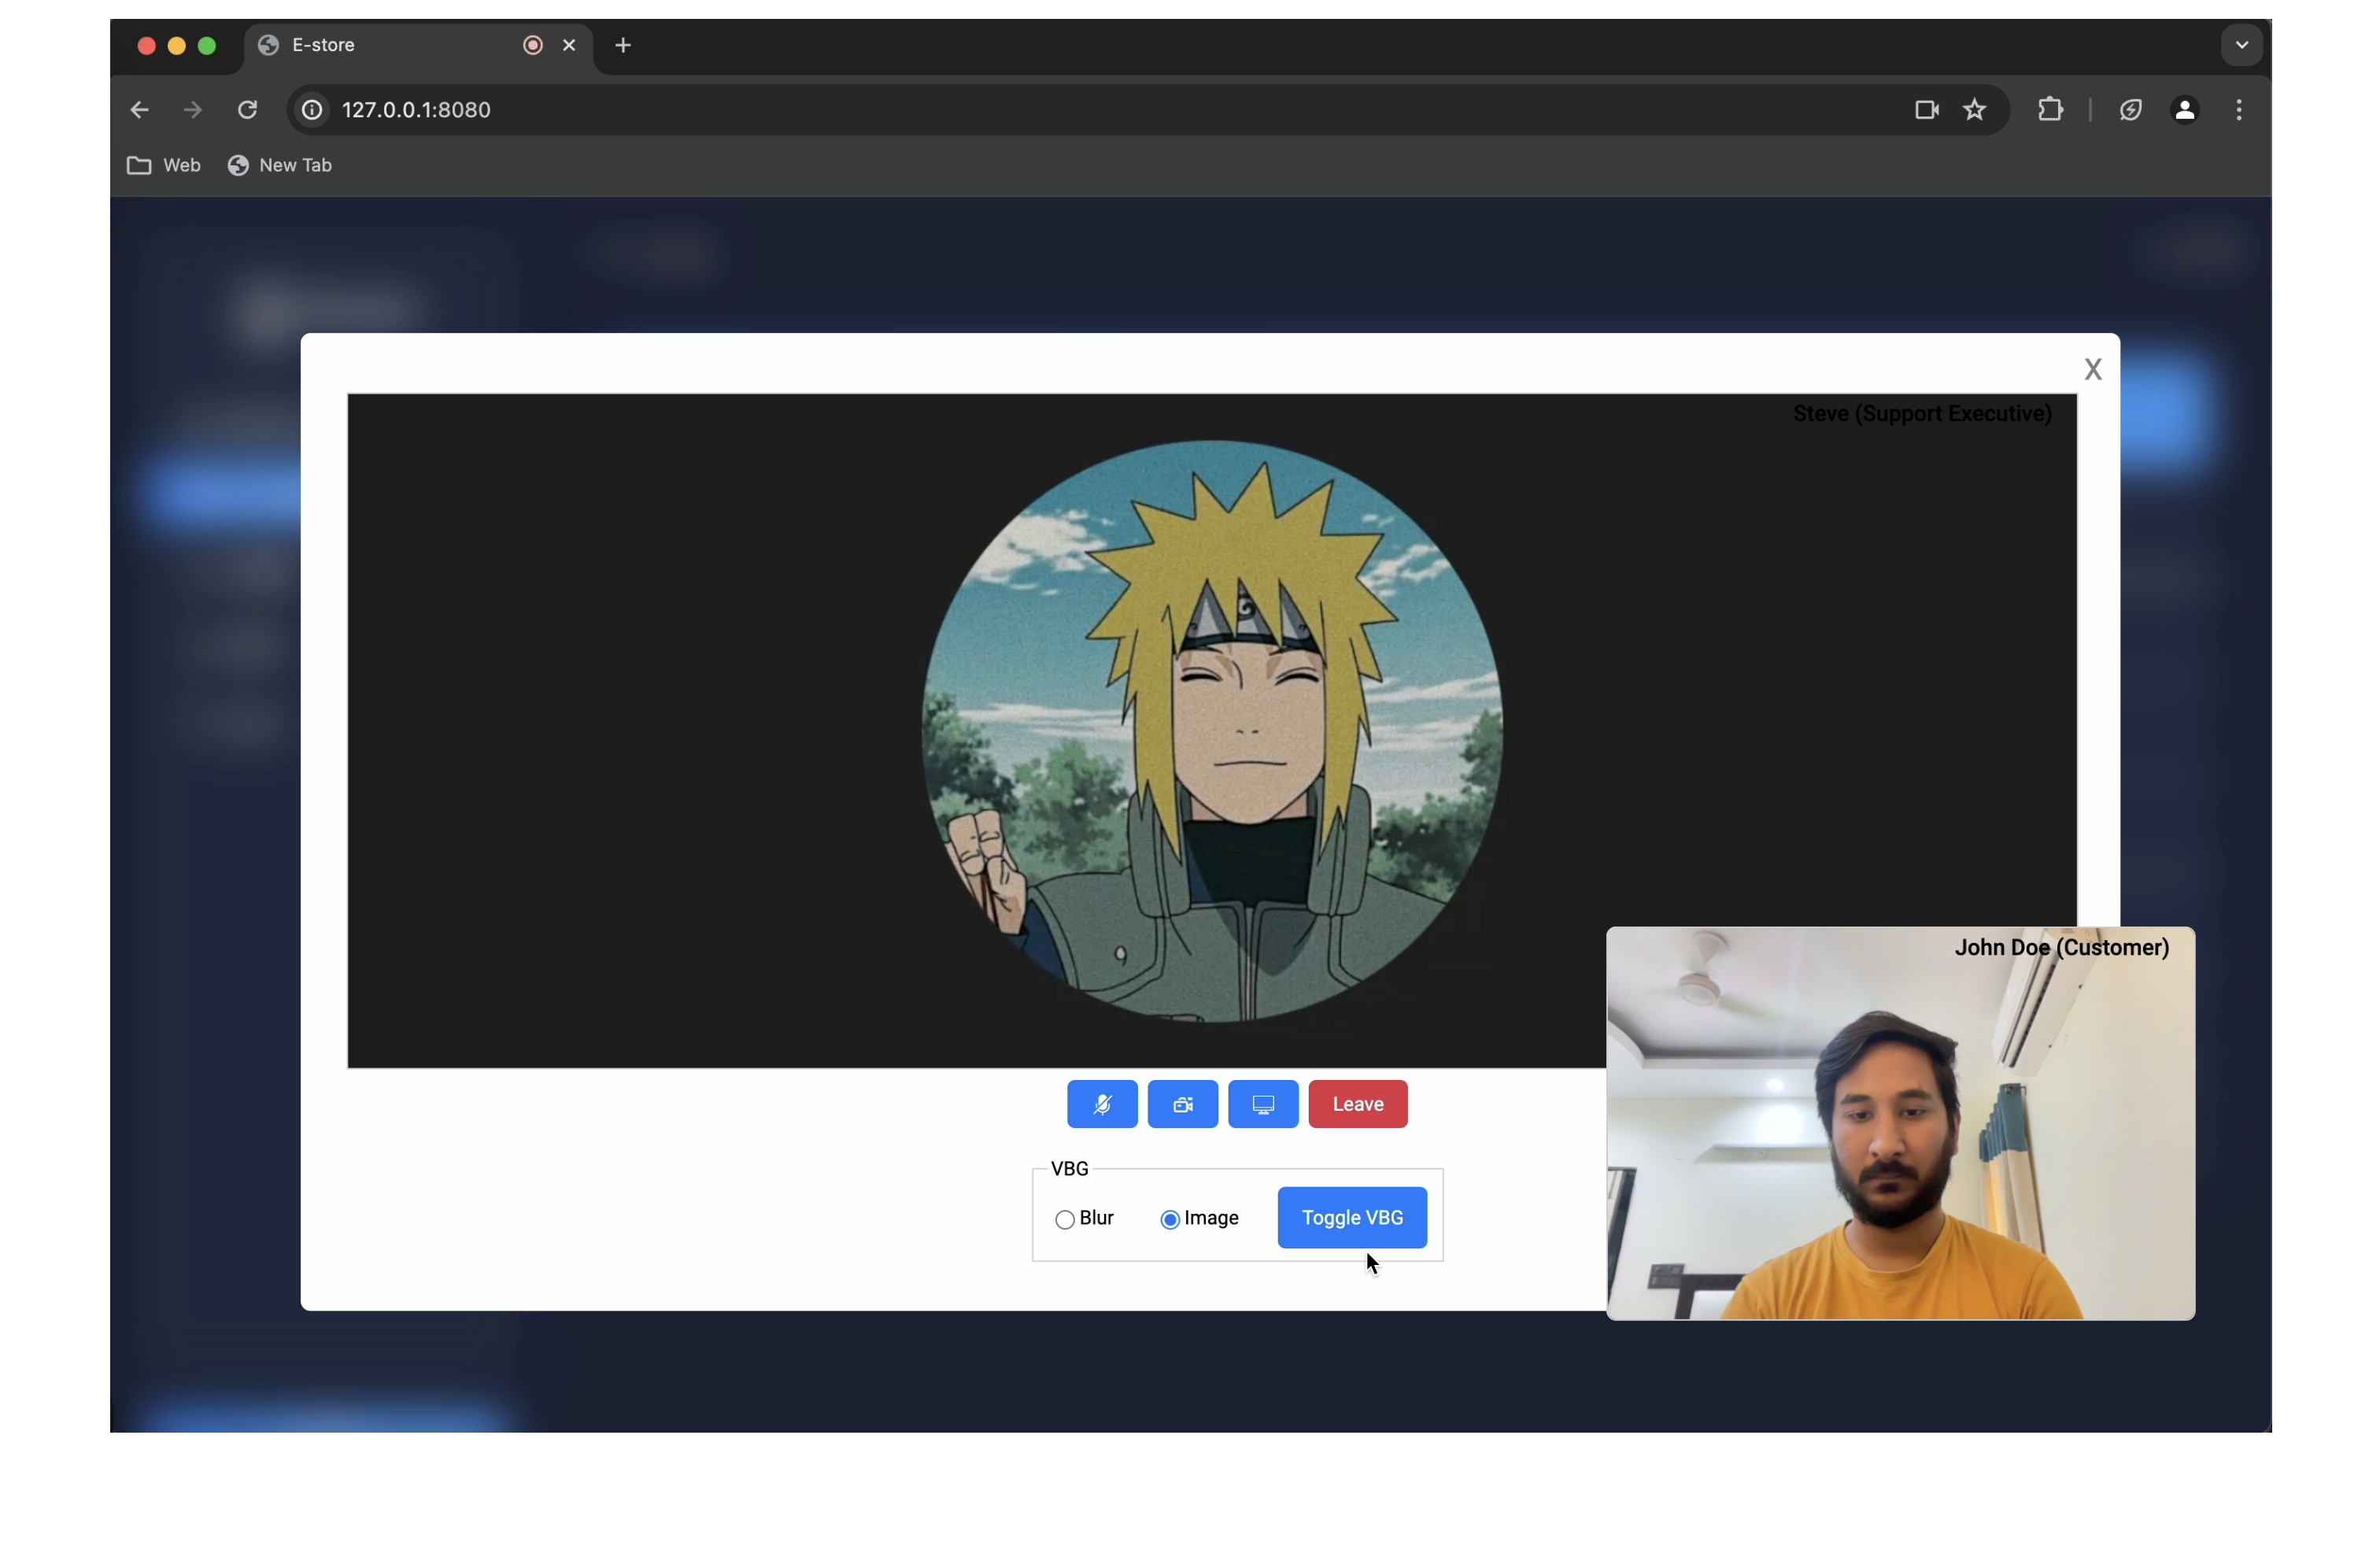Reload the page
2380x1546 pixels.
[x=247, y=110]
